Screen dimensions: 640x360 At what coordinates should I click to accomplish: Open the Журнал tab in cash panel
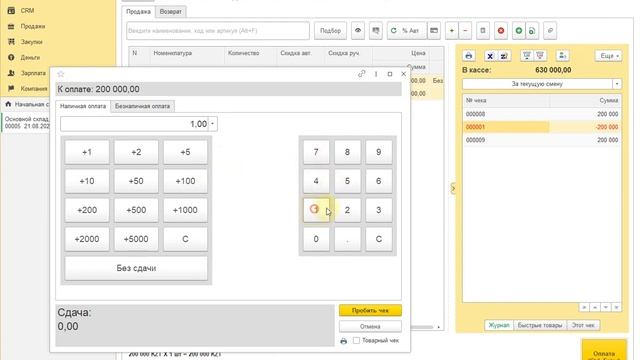point(499,325)
